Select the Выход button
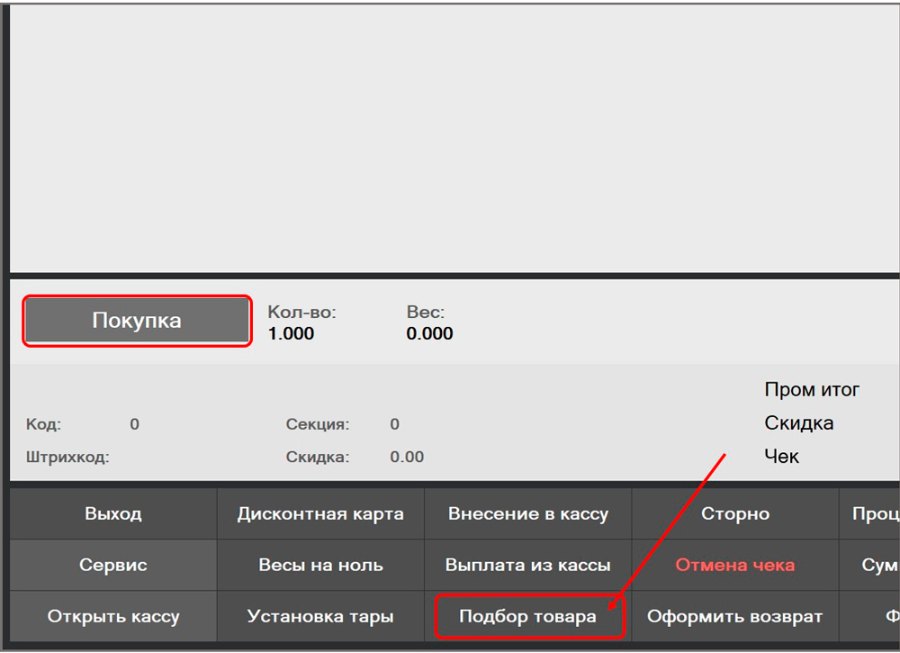Screen dimensions: 900x653 (113, 514)
